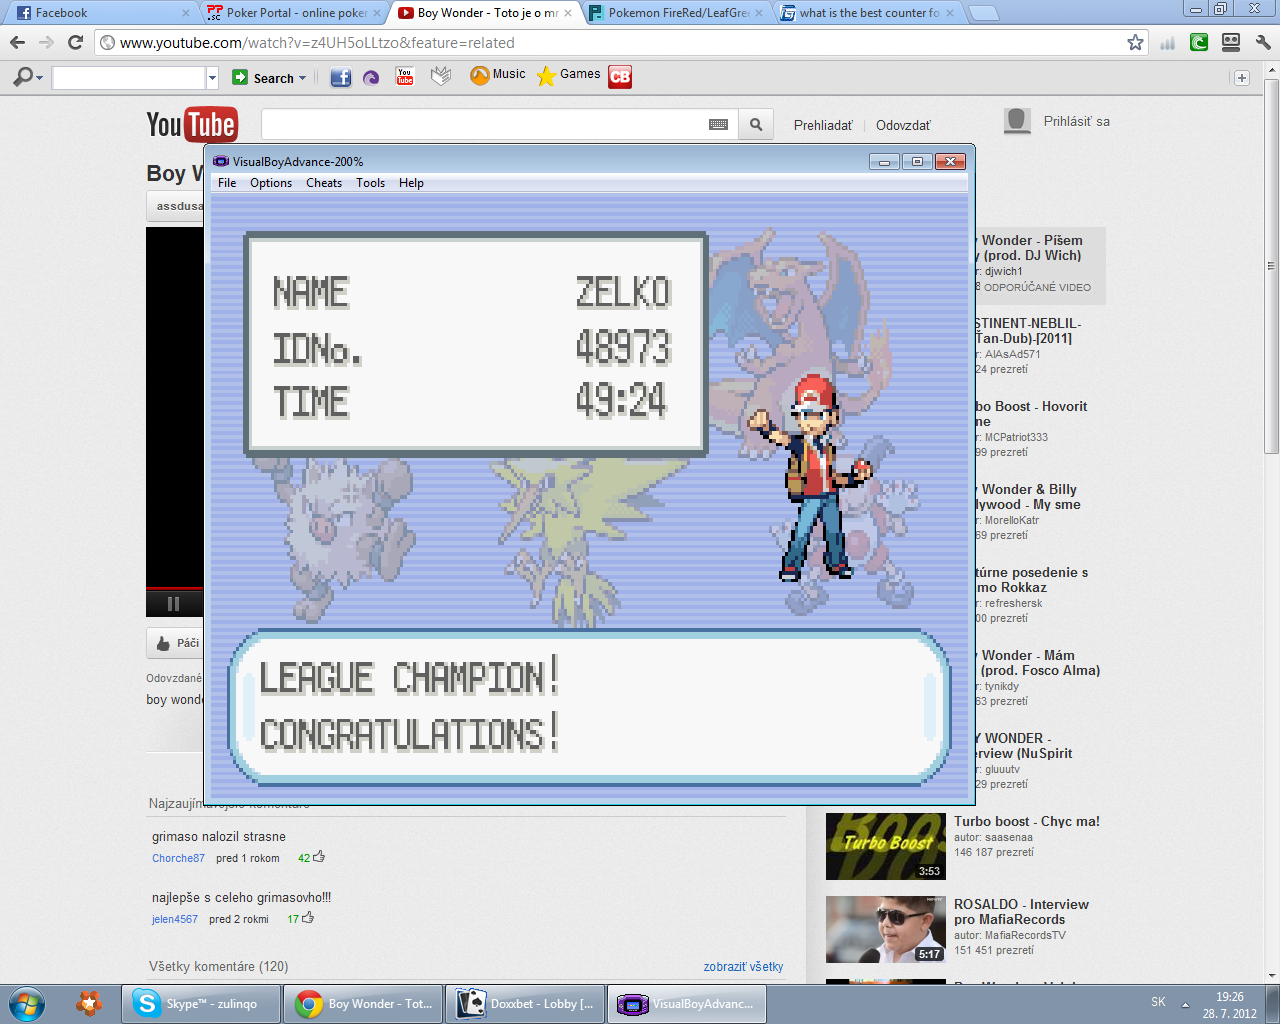
Task: Open the Options menu in VisualBoyAdvance
Action: [x=271, y=183]
